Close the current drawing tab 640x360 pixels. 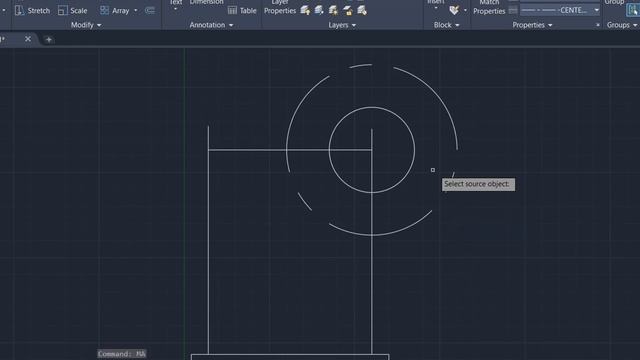[x=28, y=39]
